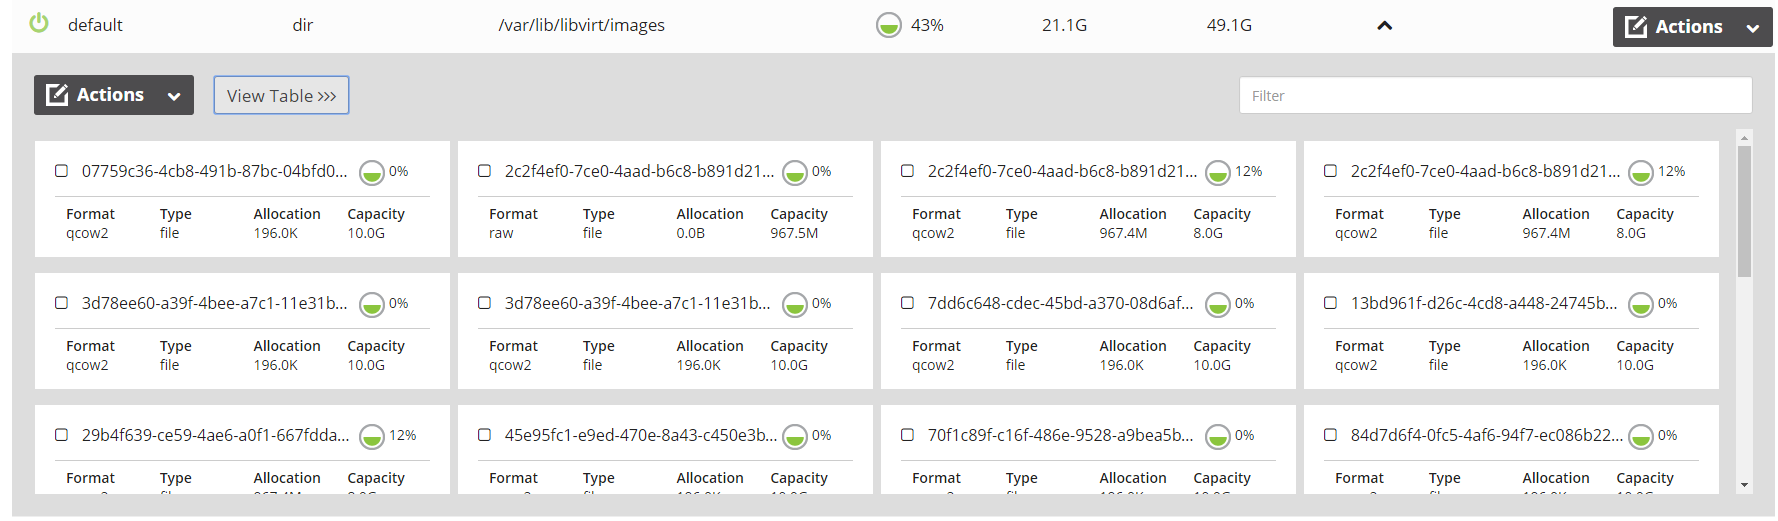The image size is (1778, 521).
Task: Click the volume list scroll down arrow
Action: (x=1744, y=485)
